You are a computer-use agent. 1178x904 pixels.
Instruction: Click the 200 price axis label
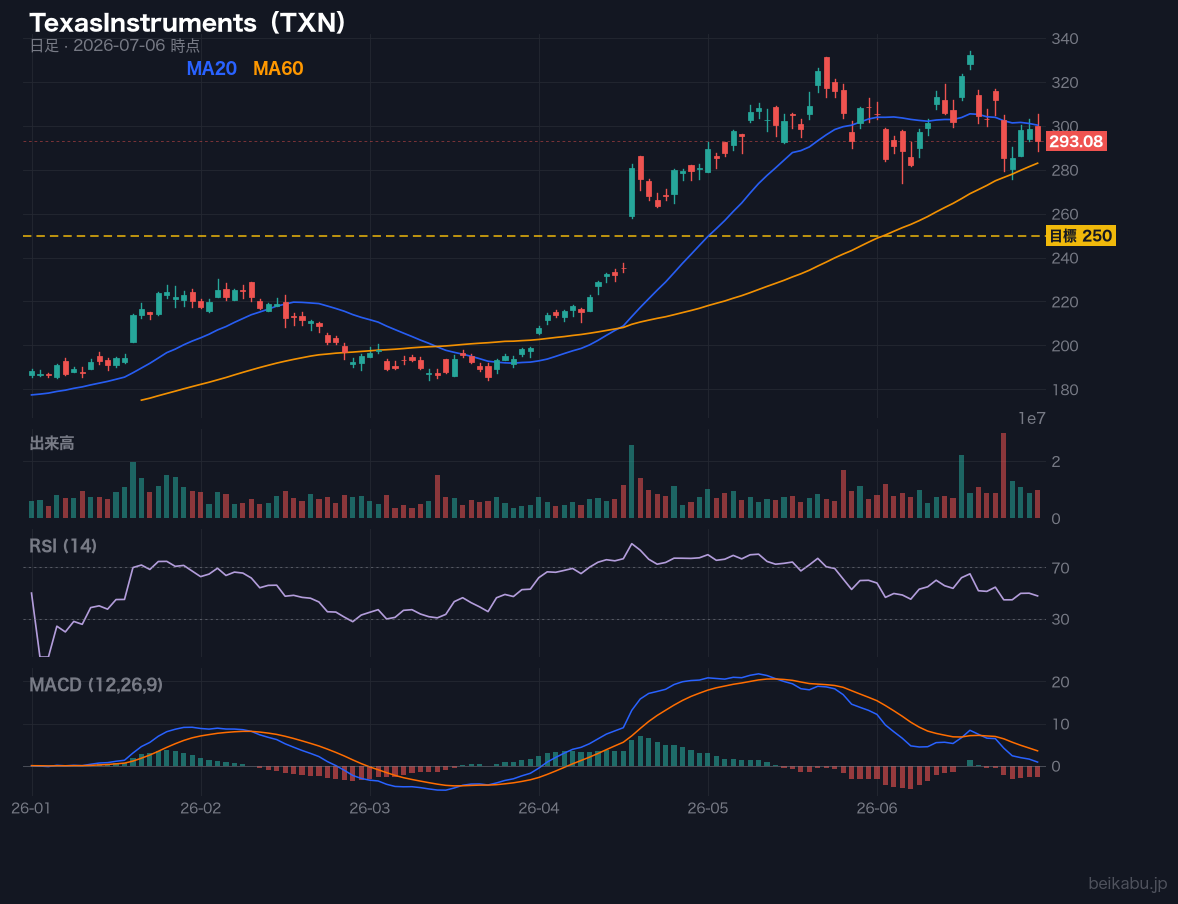[1065, 346]
